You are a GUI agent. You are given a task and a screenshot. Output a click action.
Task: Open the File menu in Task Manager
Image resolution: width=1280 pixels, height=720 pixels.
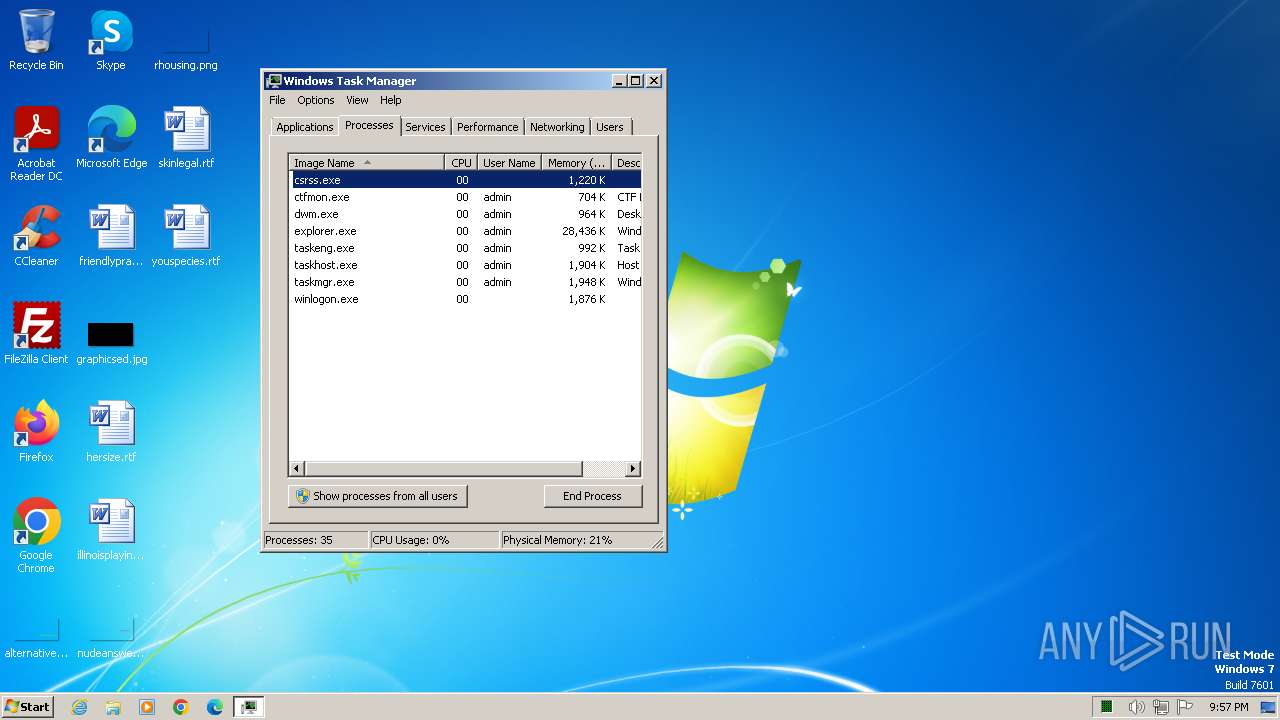click(x=277, y=100)
